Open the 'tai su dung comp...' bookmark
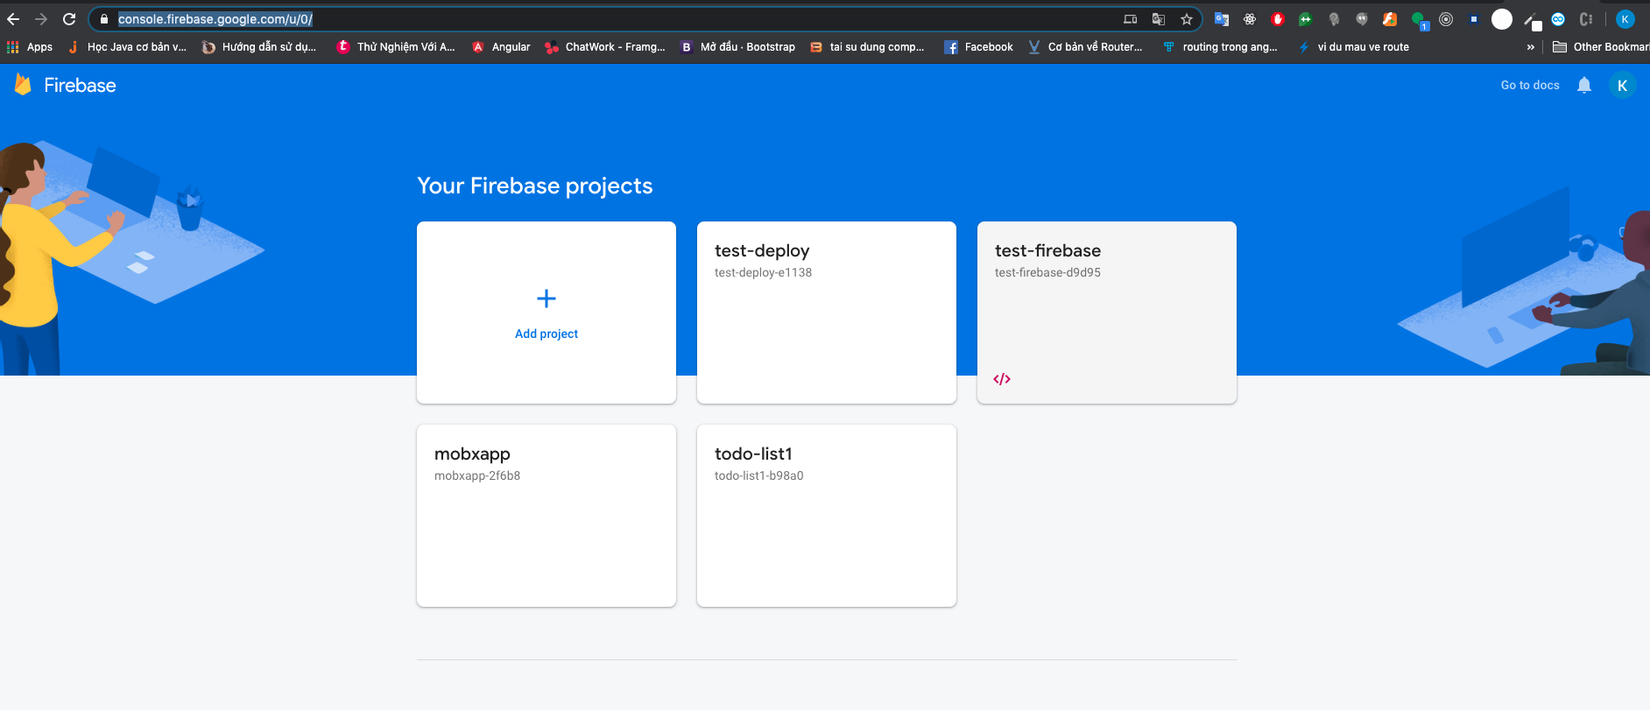The width and height of the screenshot is (1650, 710). point(867,47)
